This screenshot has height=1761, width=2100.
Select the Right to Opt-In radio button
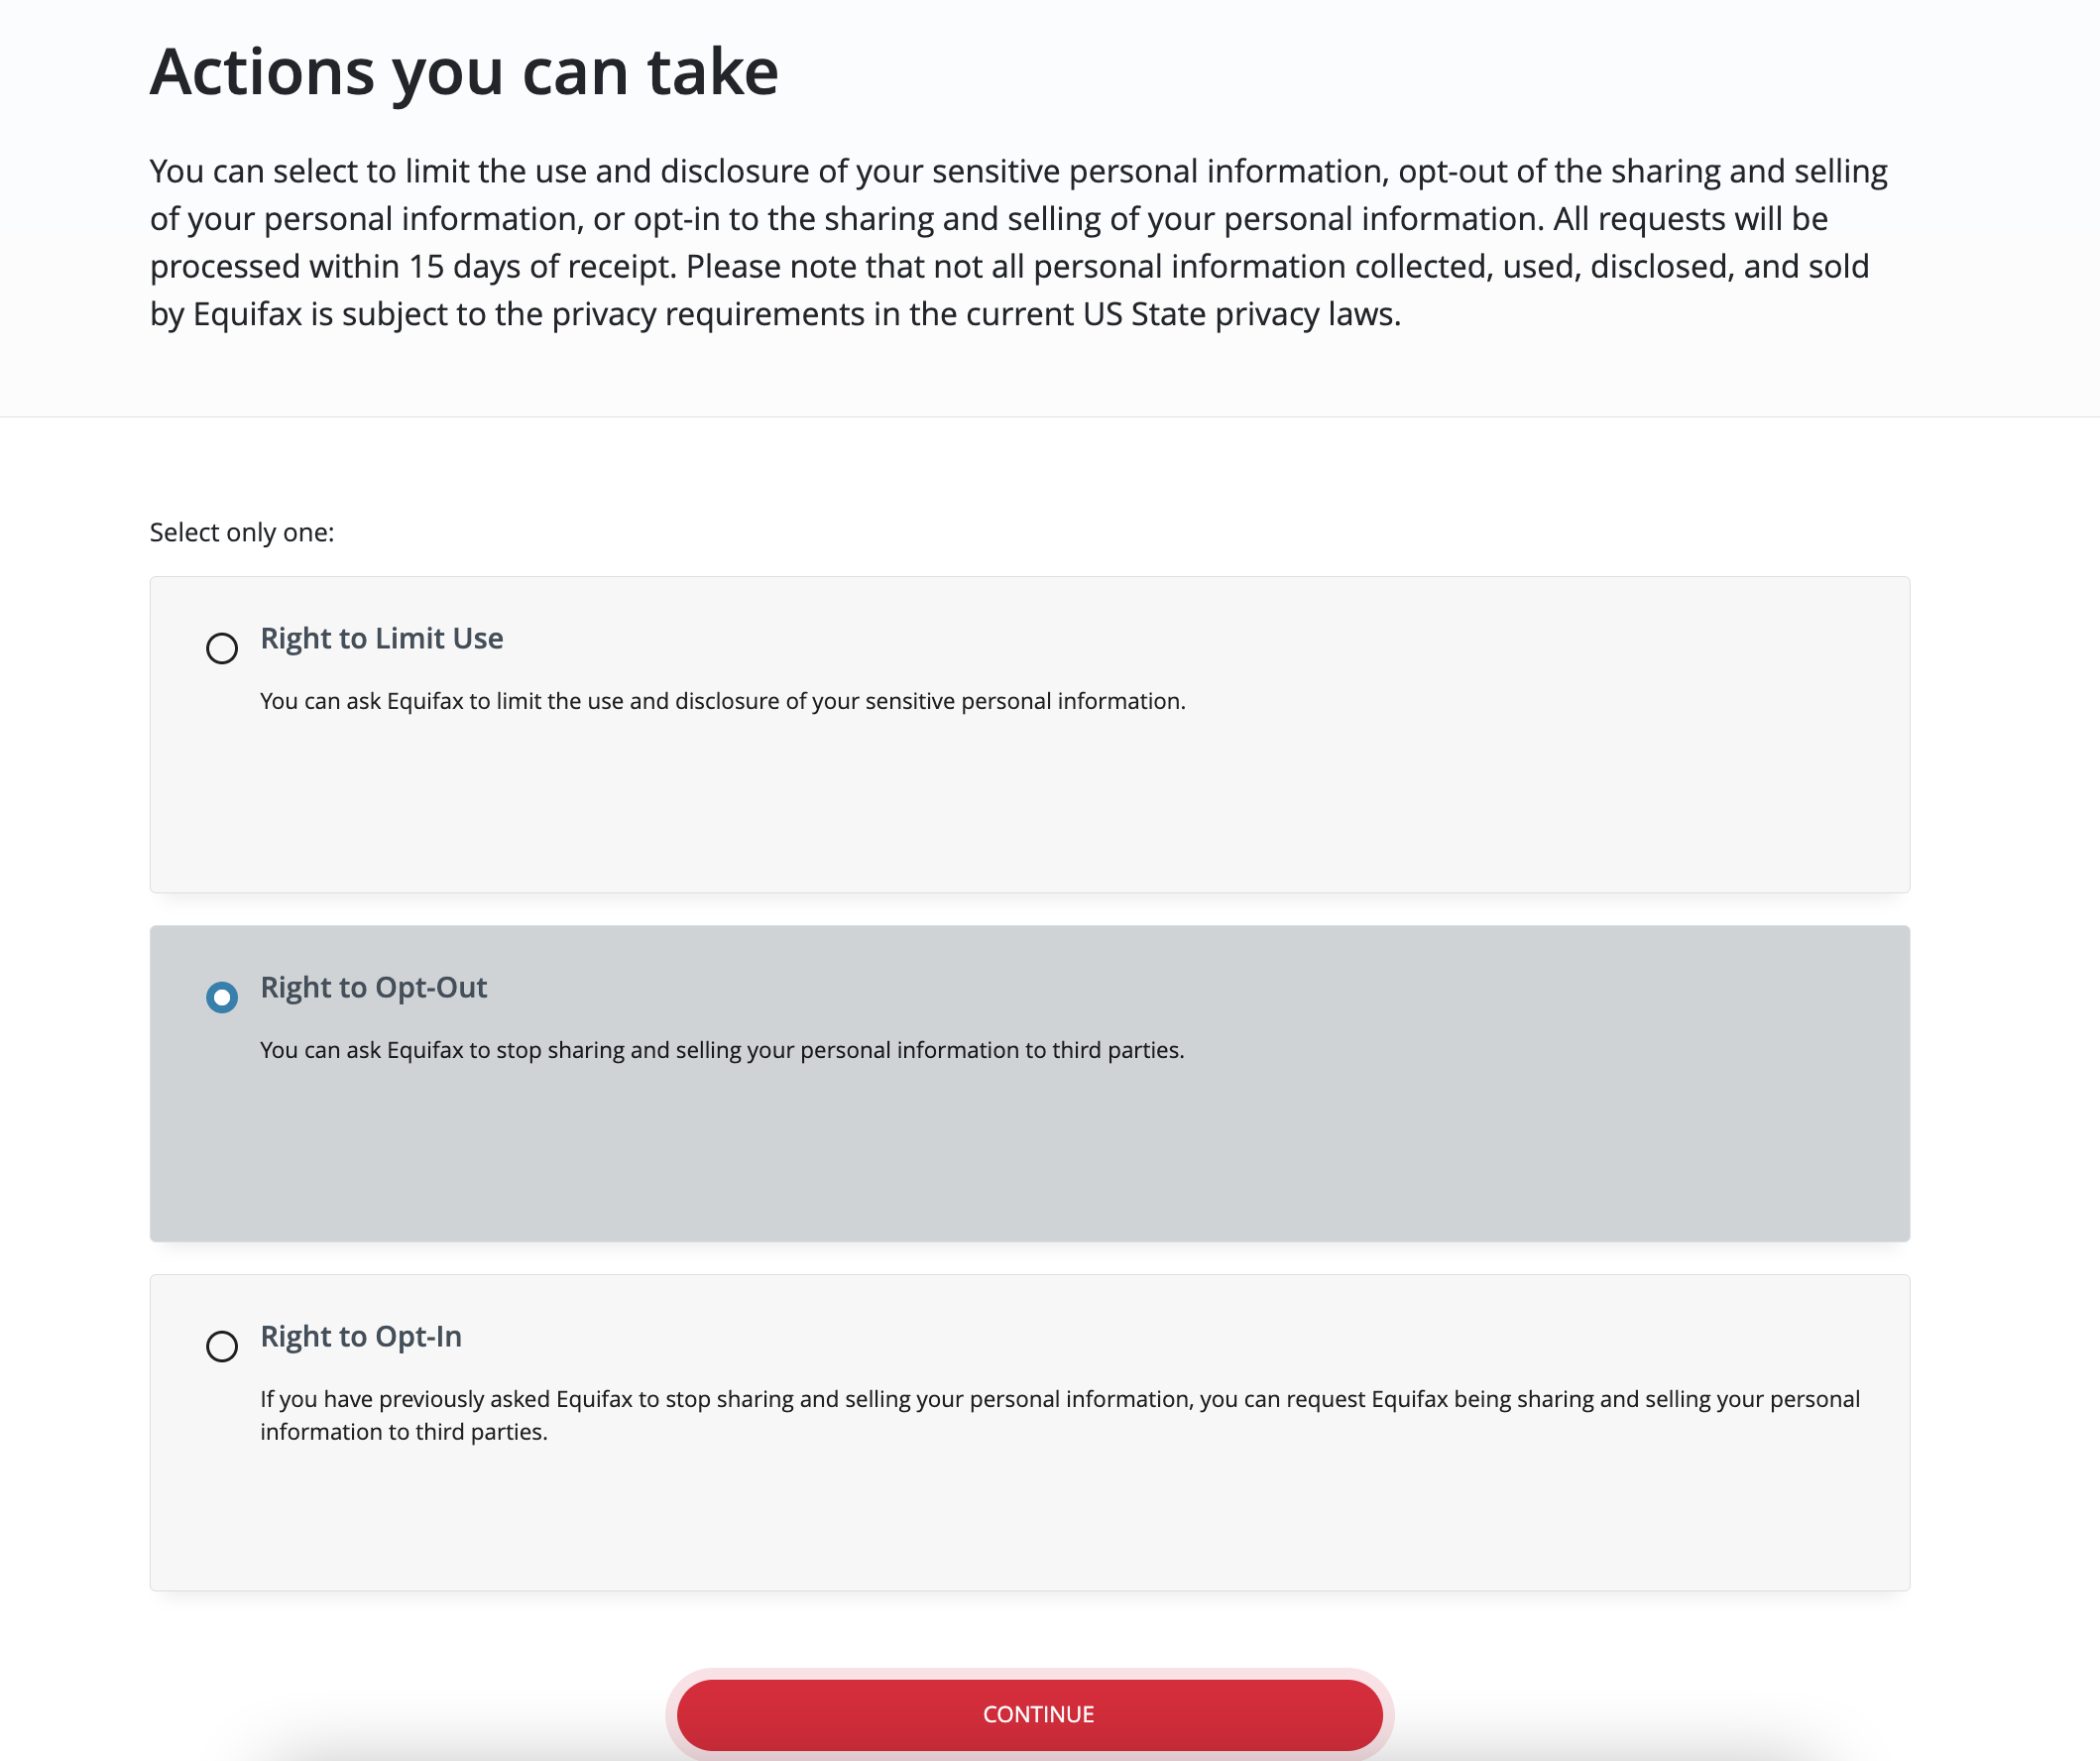pyautogui.click(x=222, y=1346)
